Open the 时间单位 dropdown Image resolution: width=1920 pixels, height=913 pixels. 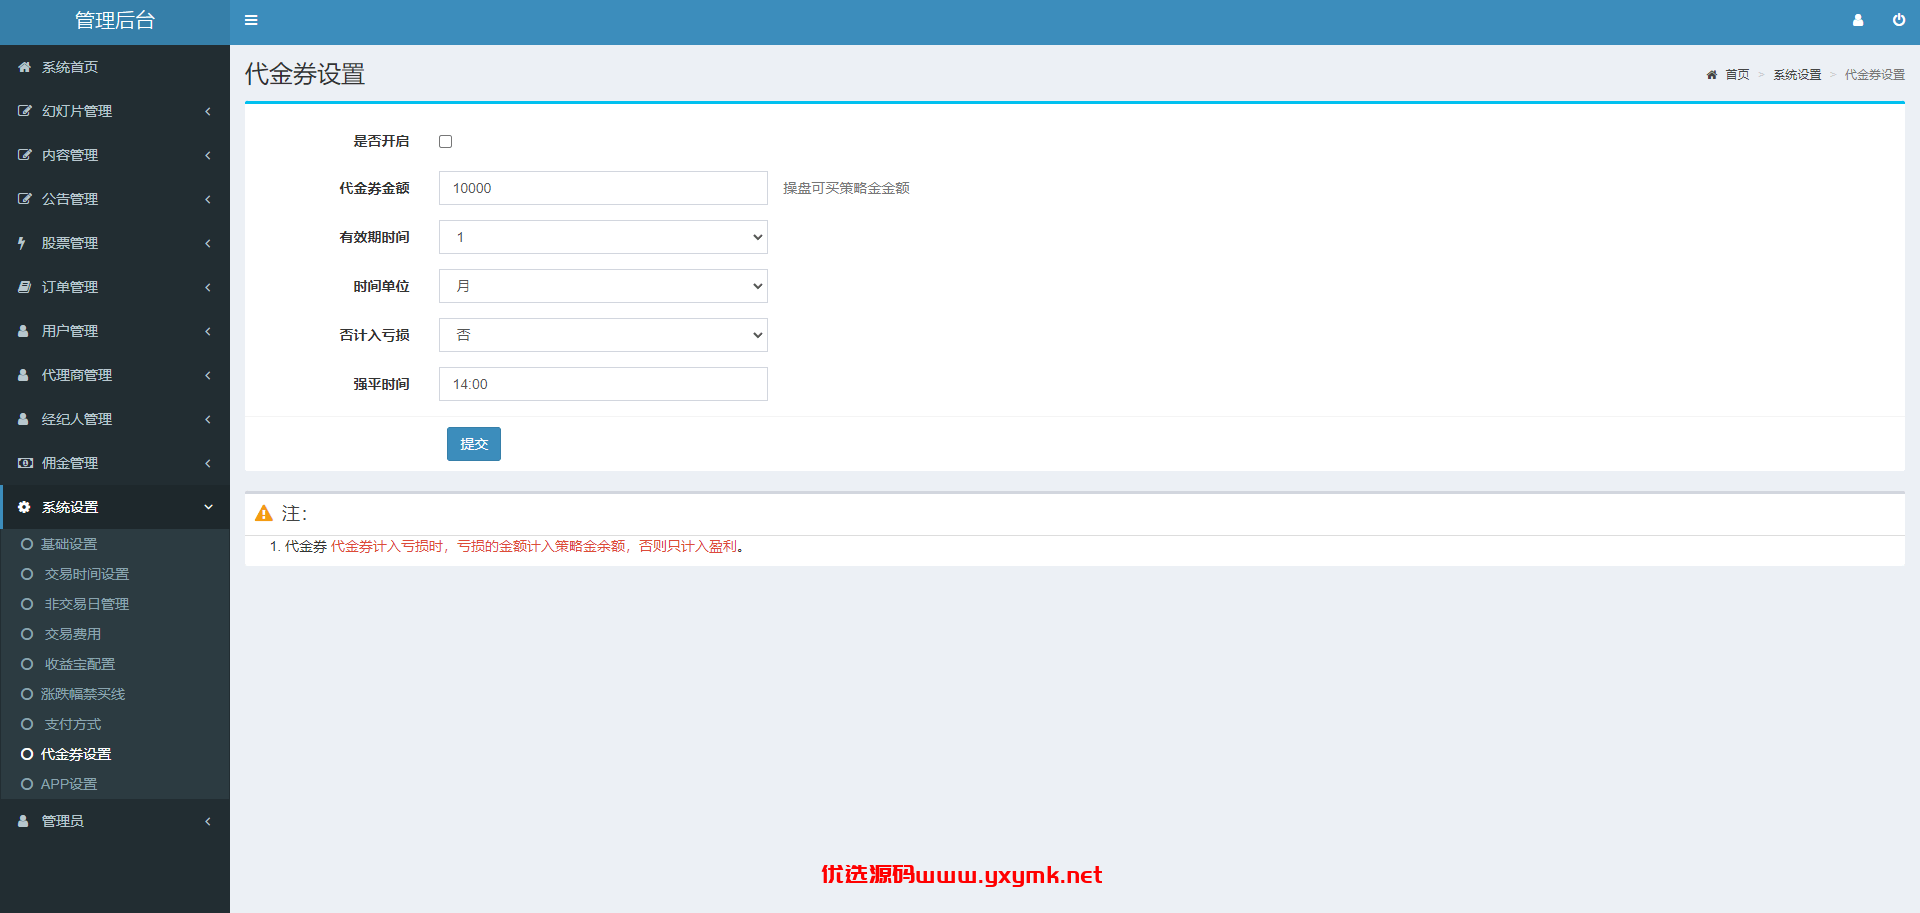click(x=603, y=286)
